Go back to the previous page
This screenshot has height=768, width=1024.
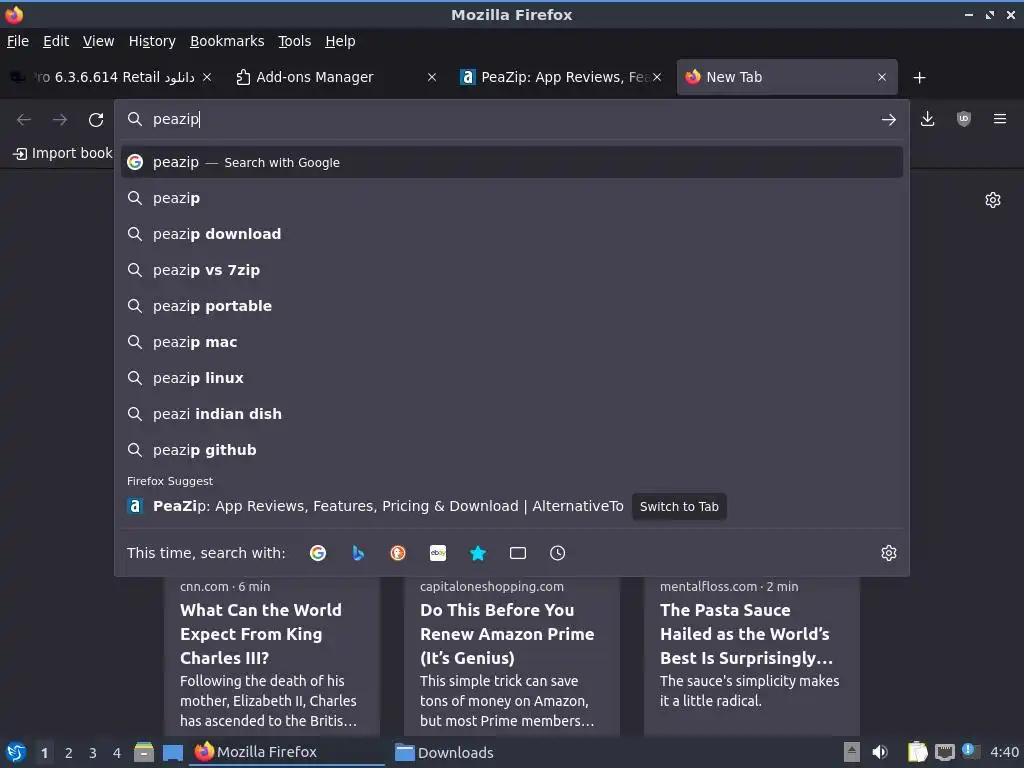pos(24,120)
